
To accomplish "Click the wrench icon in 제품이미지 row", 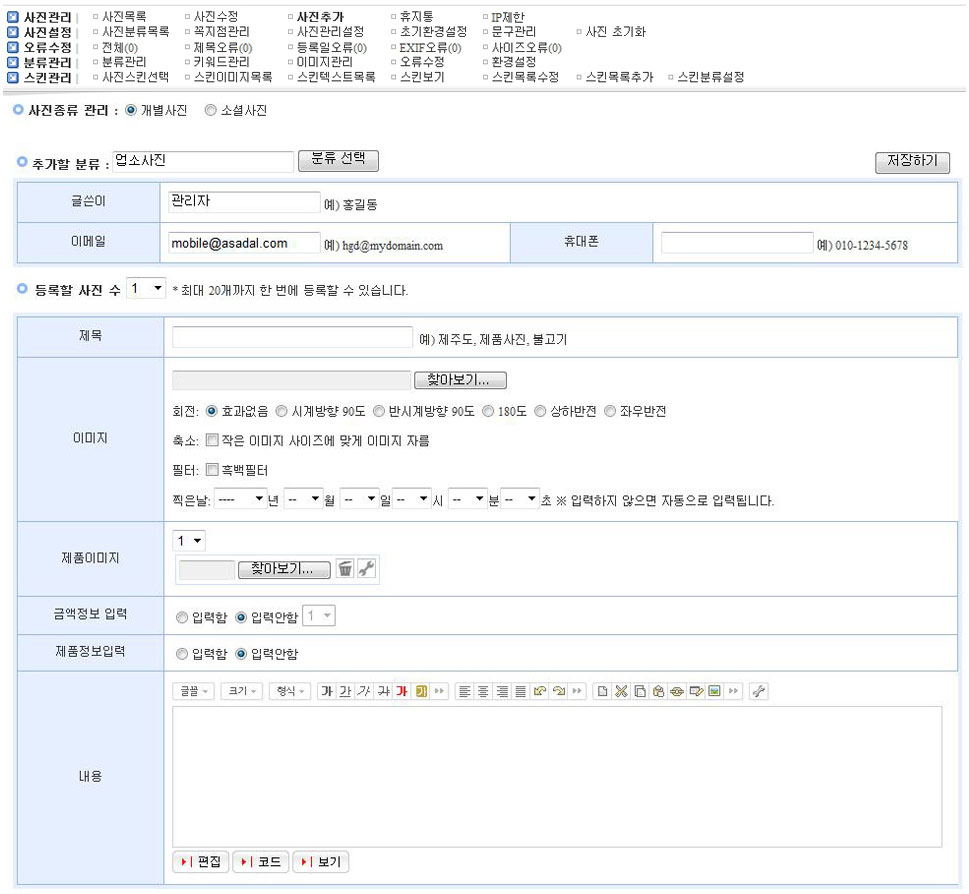I will tap(366, 569).
